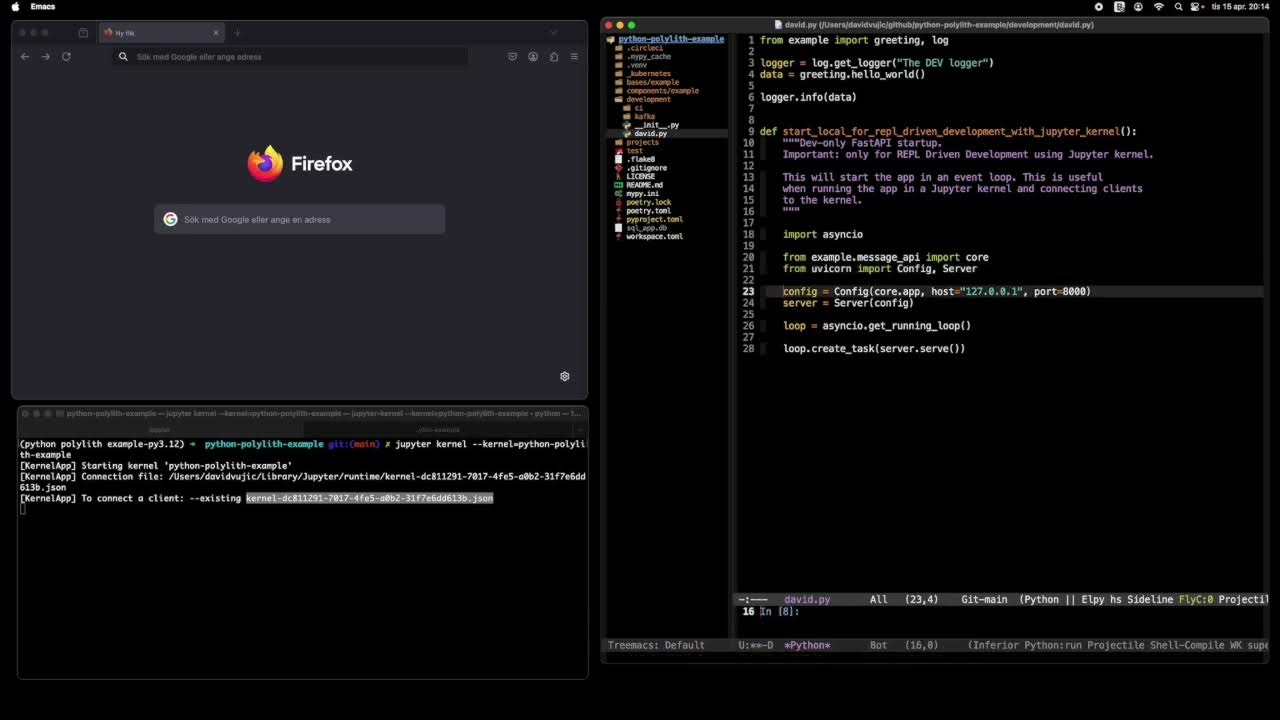1280x720 pixels.
Task: Expand the .venv folder in Treemacs
Action: [637, 65]
